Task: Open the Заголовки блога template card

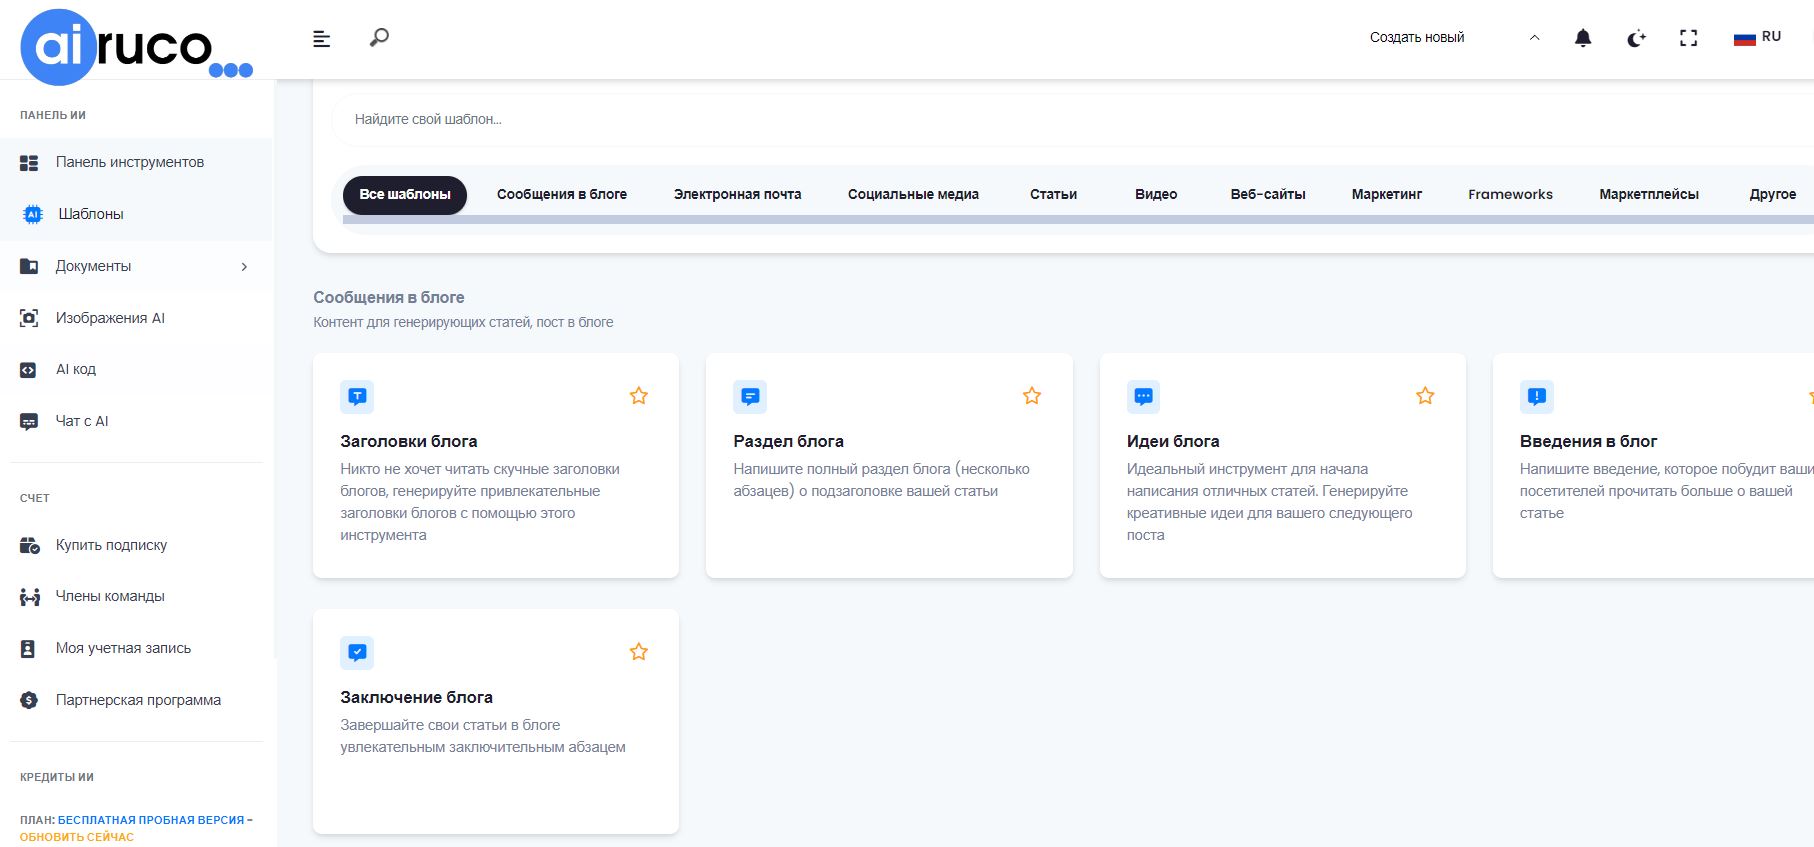Action: click(496, 465)
